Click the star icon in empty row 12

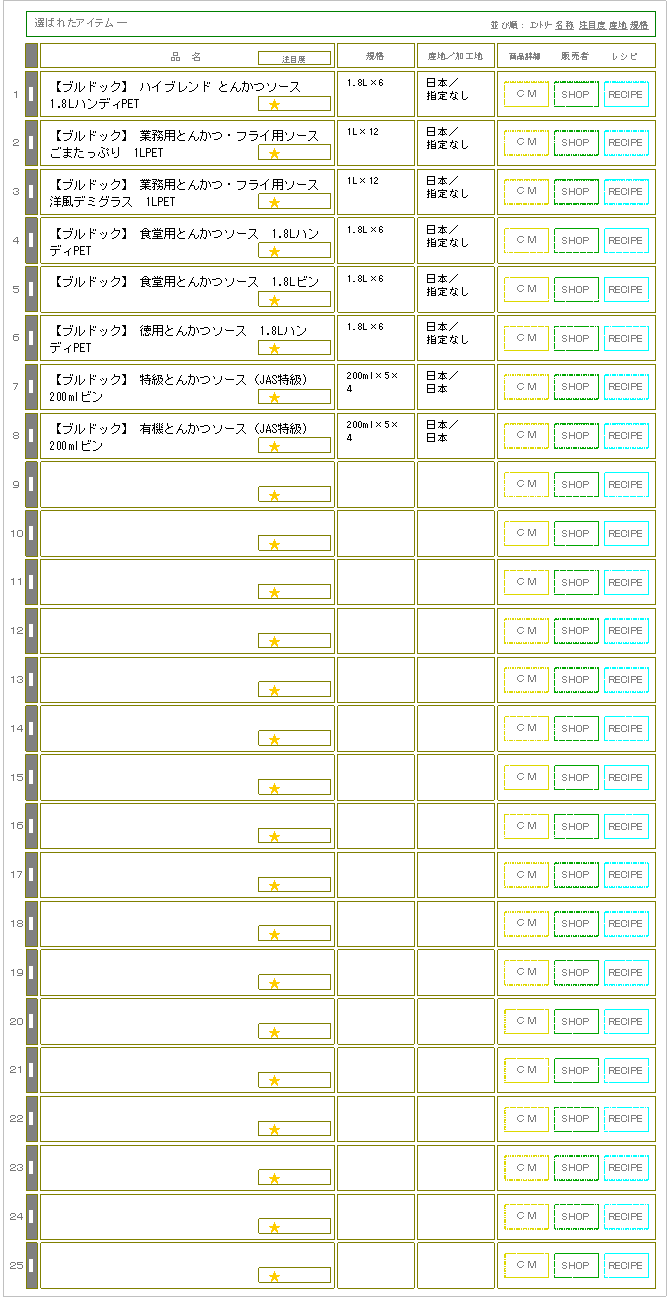click(x=274, y=642)
